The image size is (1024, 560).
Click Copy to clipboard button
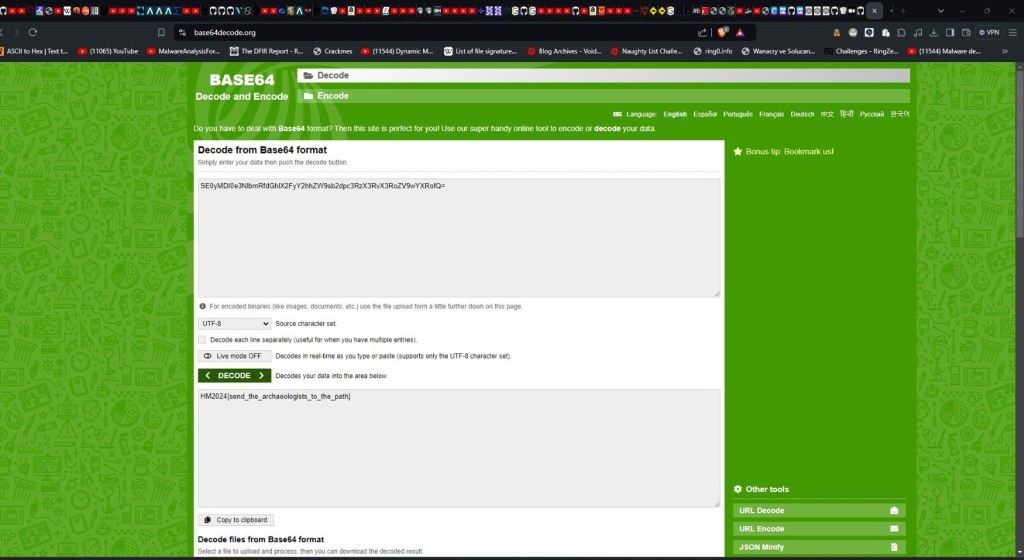tap(235, 520)
